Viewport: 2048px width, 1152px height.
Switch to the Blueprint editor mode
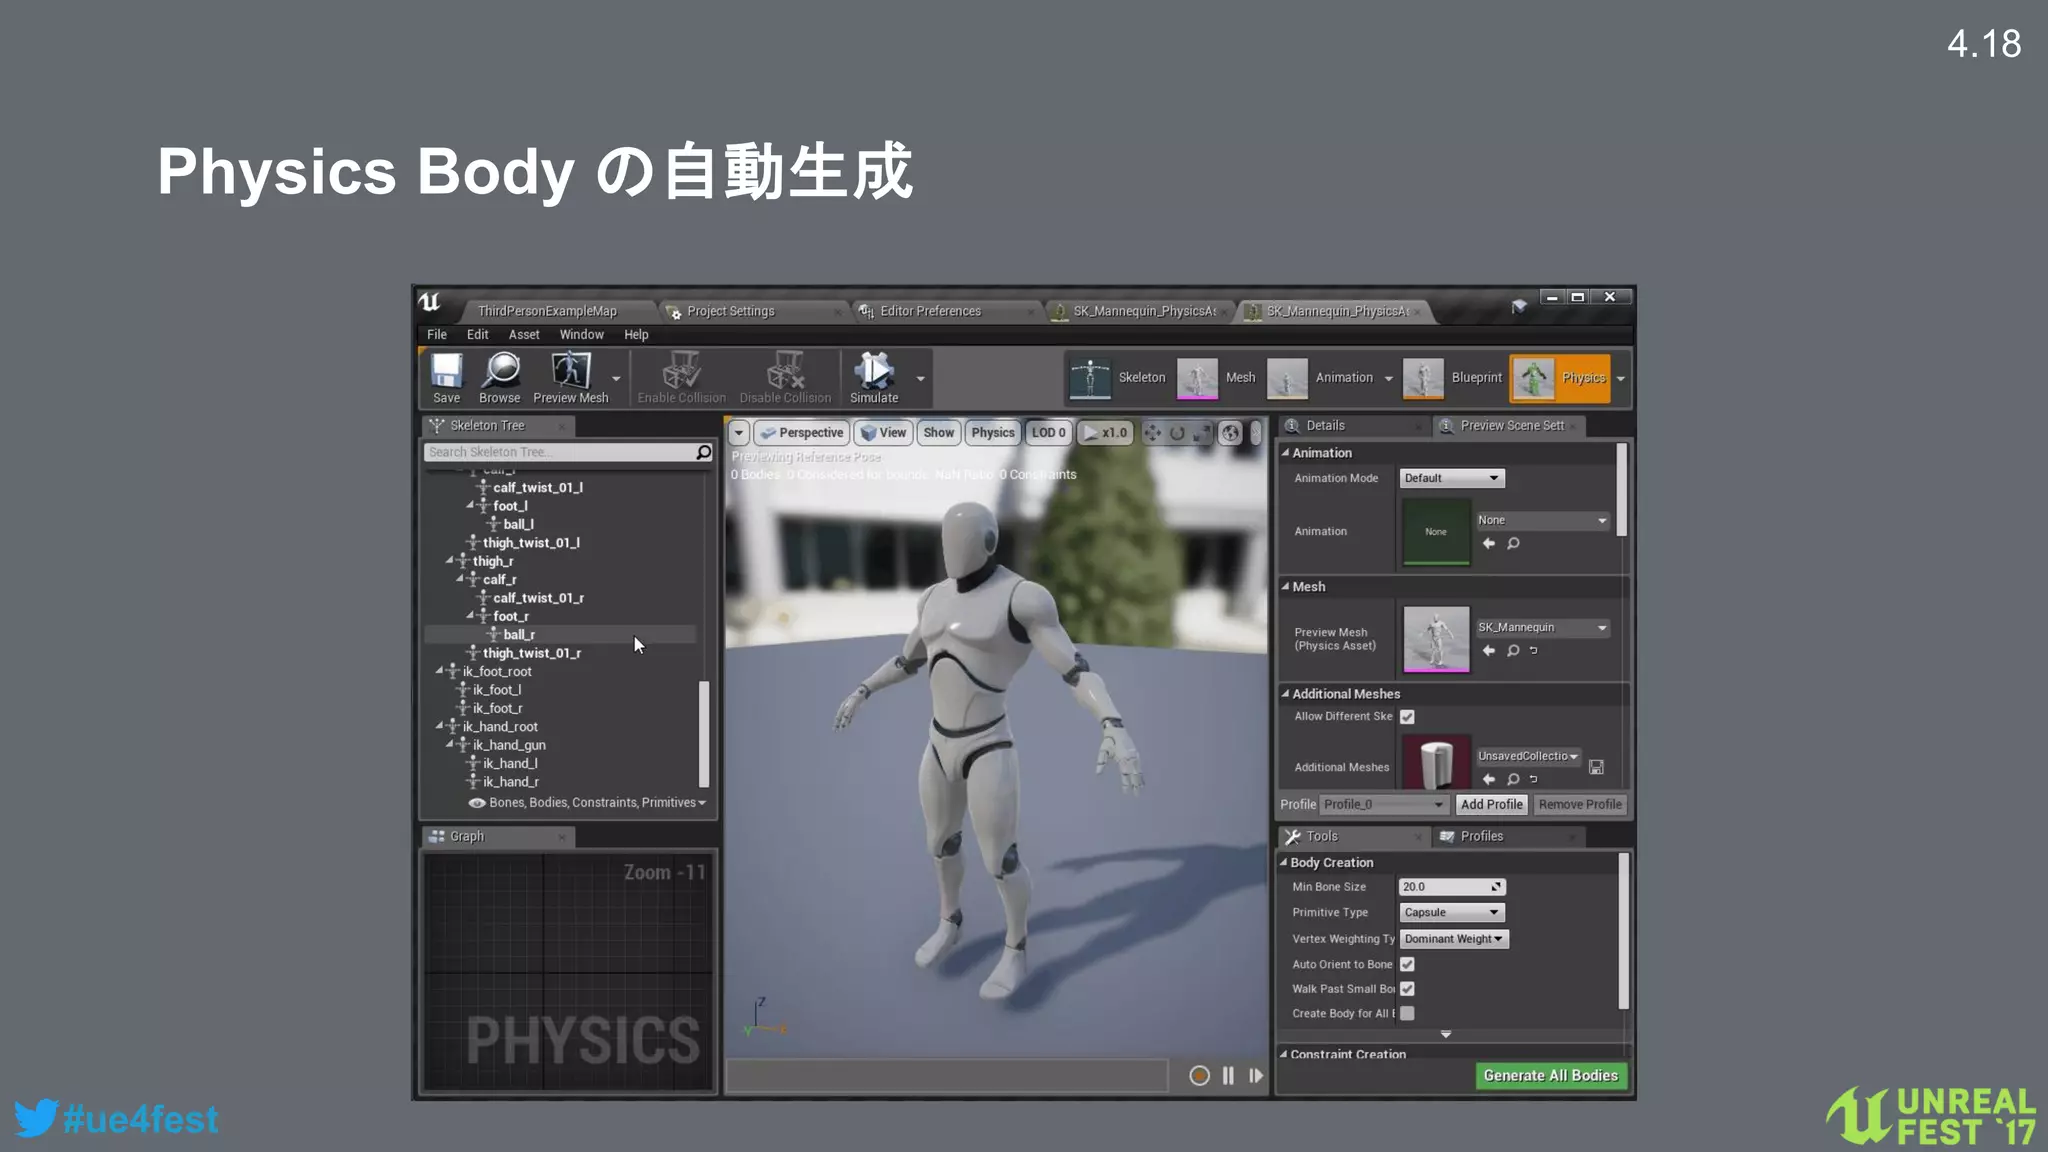[x=1453, y=378]
